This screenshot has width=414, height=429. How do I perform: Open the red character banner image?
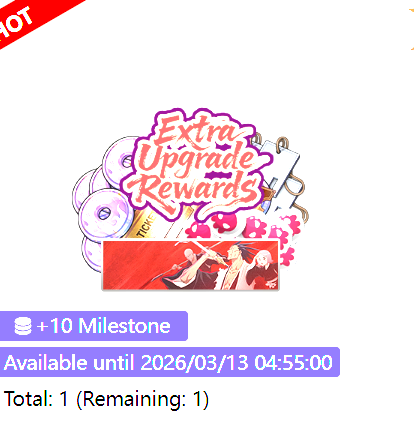coord(190,265)
